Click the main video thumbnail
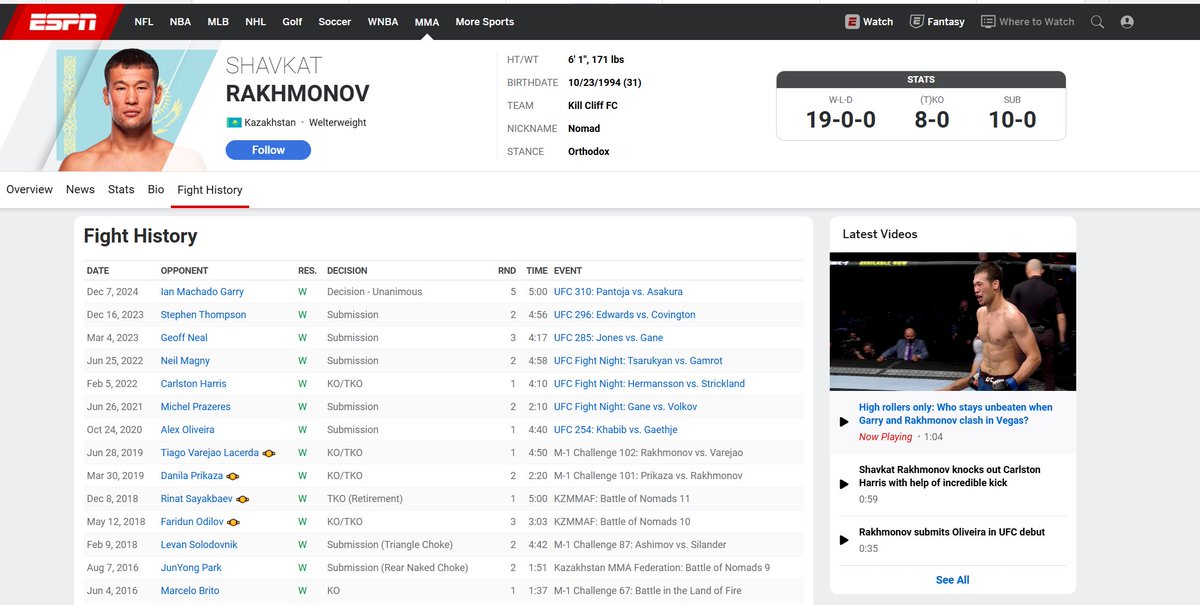This screenshot has width=1200, height=605. [x=953, y=321]
